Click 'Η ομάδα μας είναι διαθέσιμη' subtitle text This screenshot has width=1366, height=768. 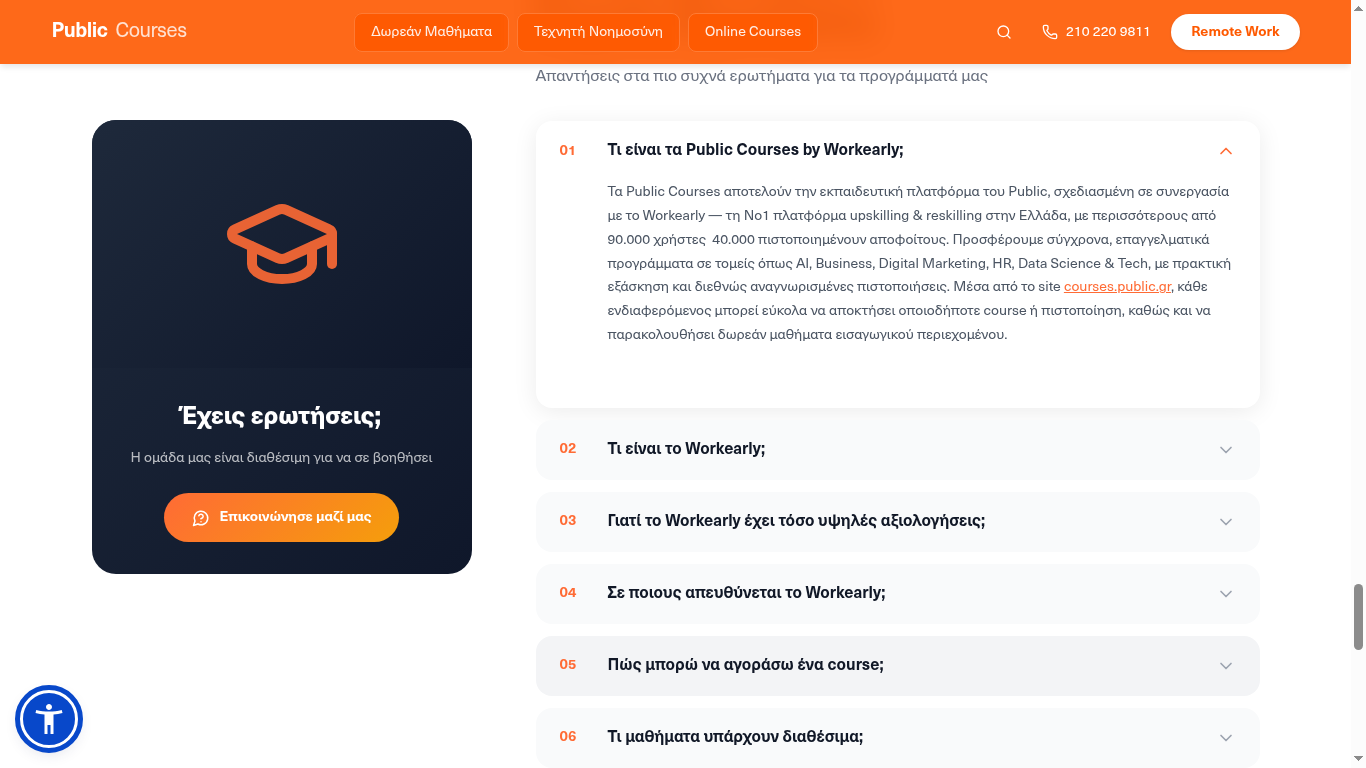click(281, 458)
